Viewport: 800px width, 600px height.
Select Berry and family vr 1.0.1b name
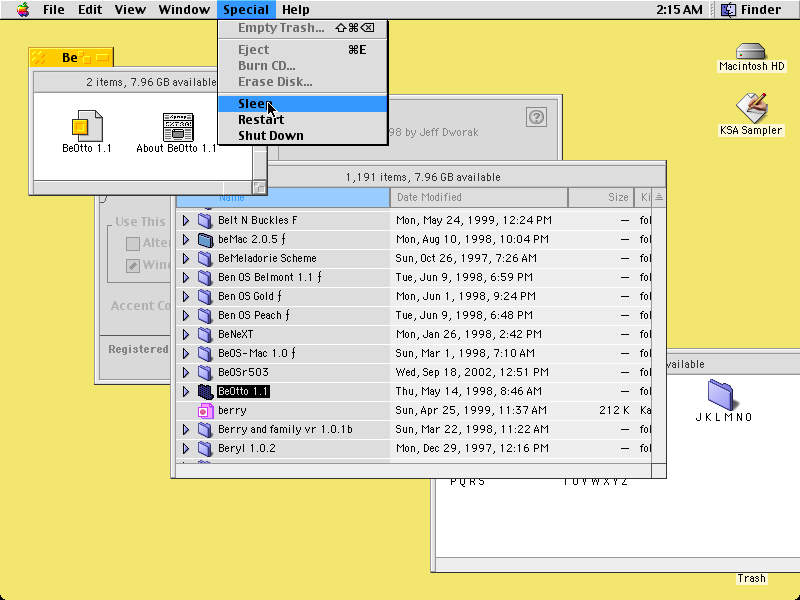pos(285,429)
